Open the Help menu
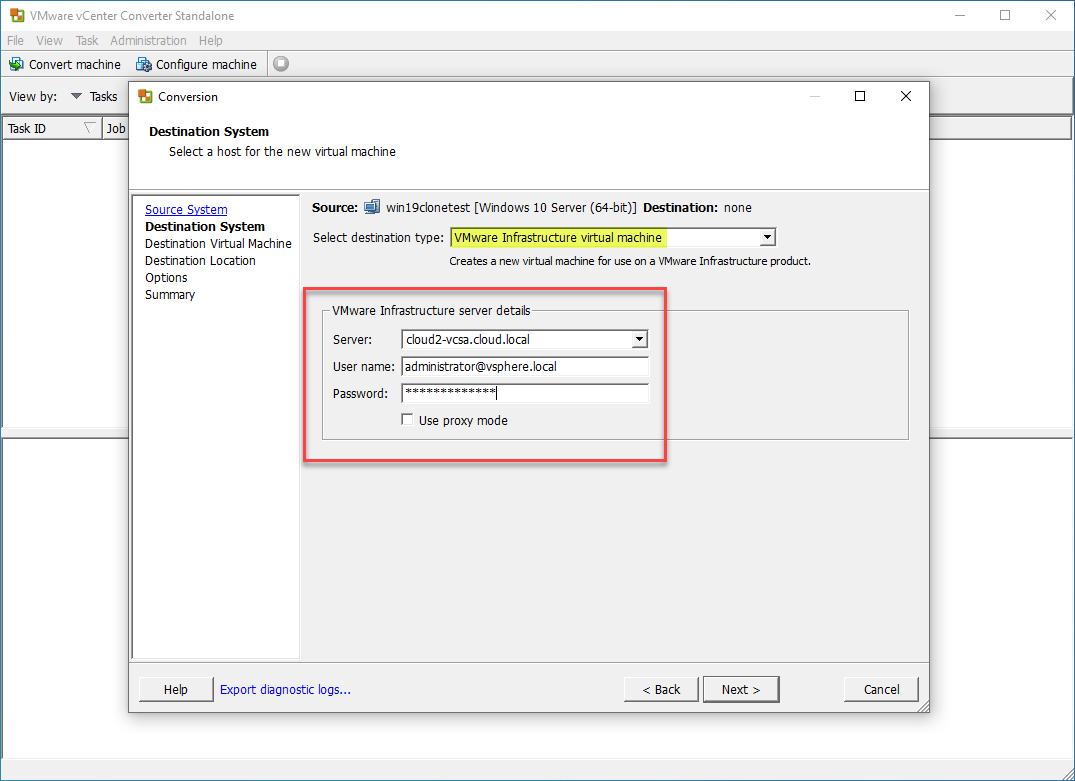The height and width of the screenshot is (781, 1075). point(210,40)
